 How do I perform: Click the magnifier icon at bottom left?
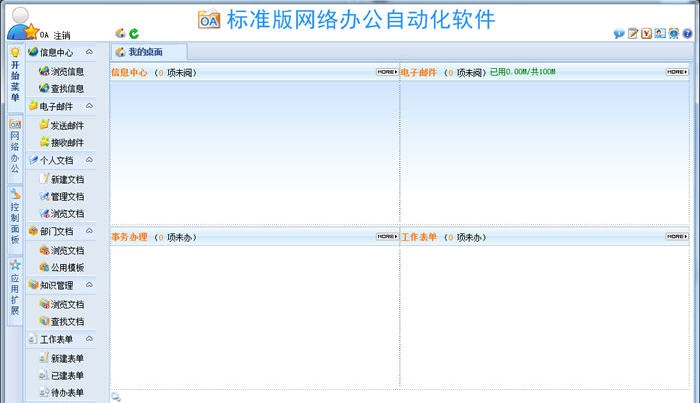click(116, 397)
